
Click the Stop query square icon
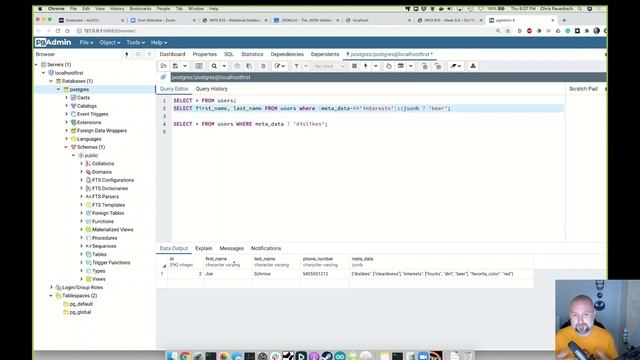[x=354, y=66]
